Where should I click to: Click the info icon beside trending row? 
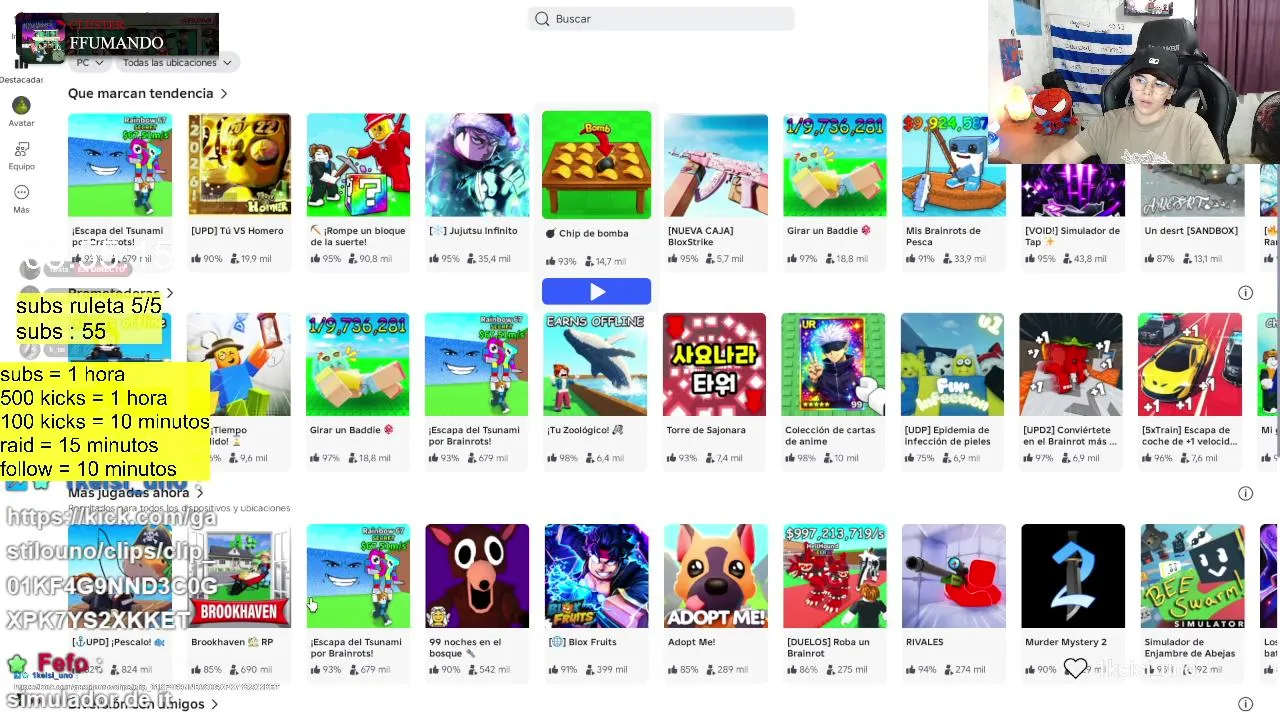tap(1245, 293)
